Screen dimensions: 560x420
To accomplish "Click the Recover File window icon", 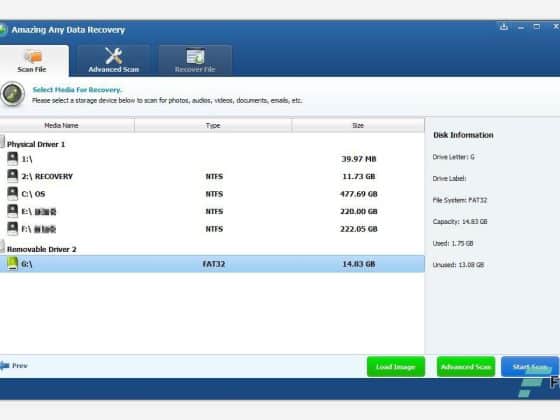I will point(195,56).
